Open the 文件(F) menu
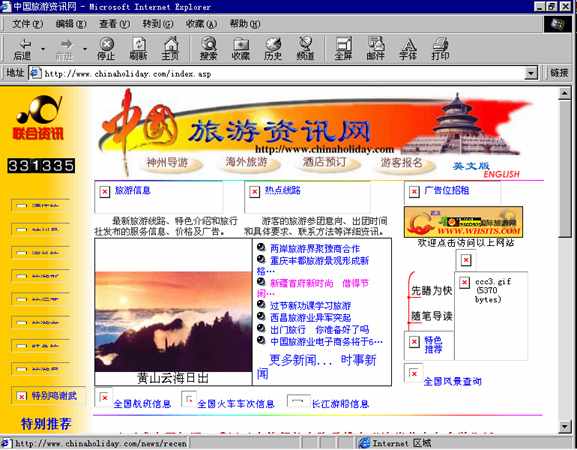The width and height of the screenshot is (577, 450). 28,24
